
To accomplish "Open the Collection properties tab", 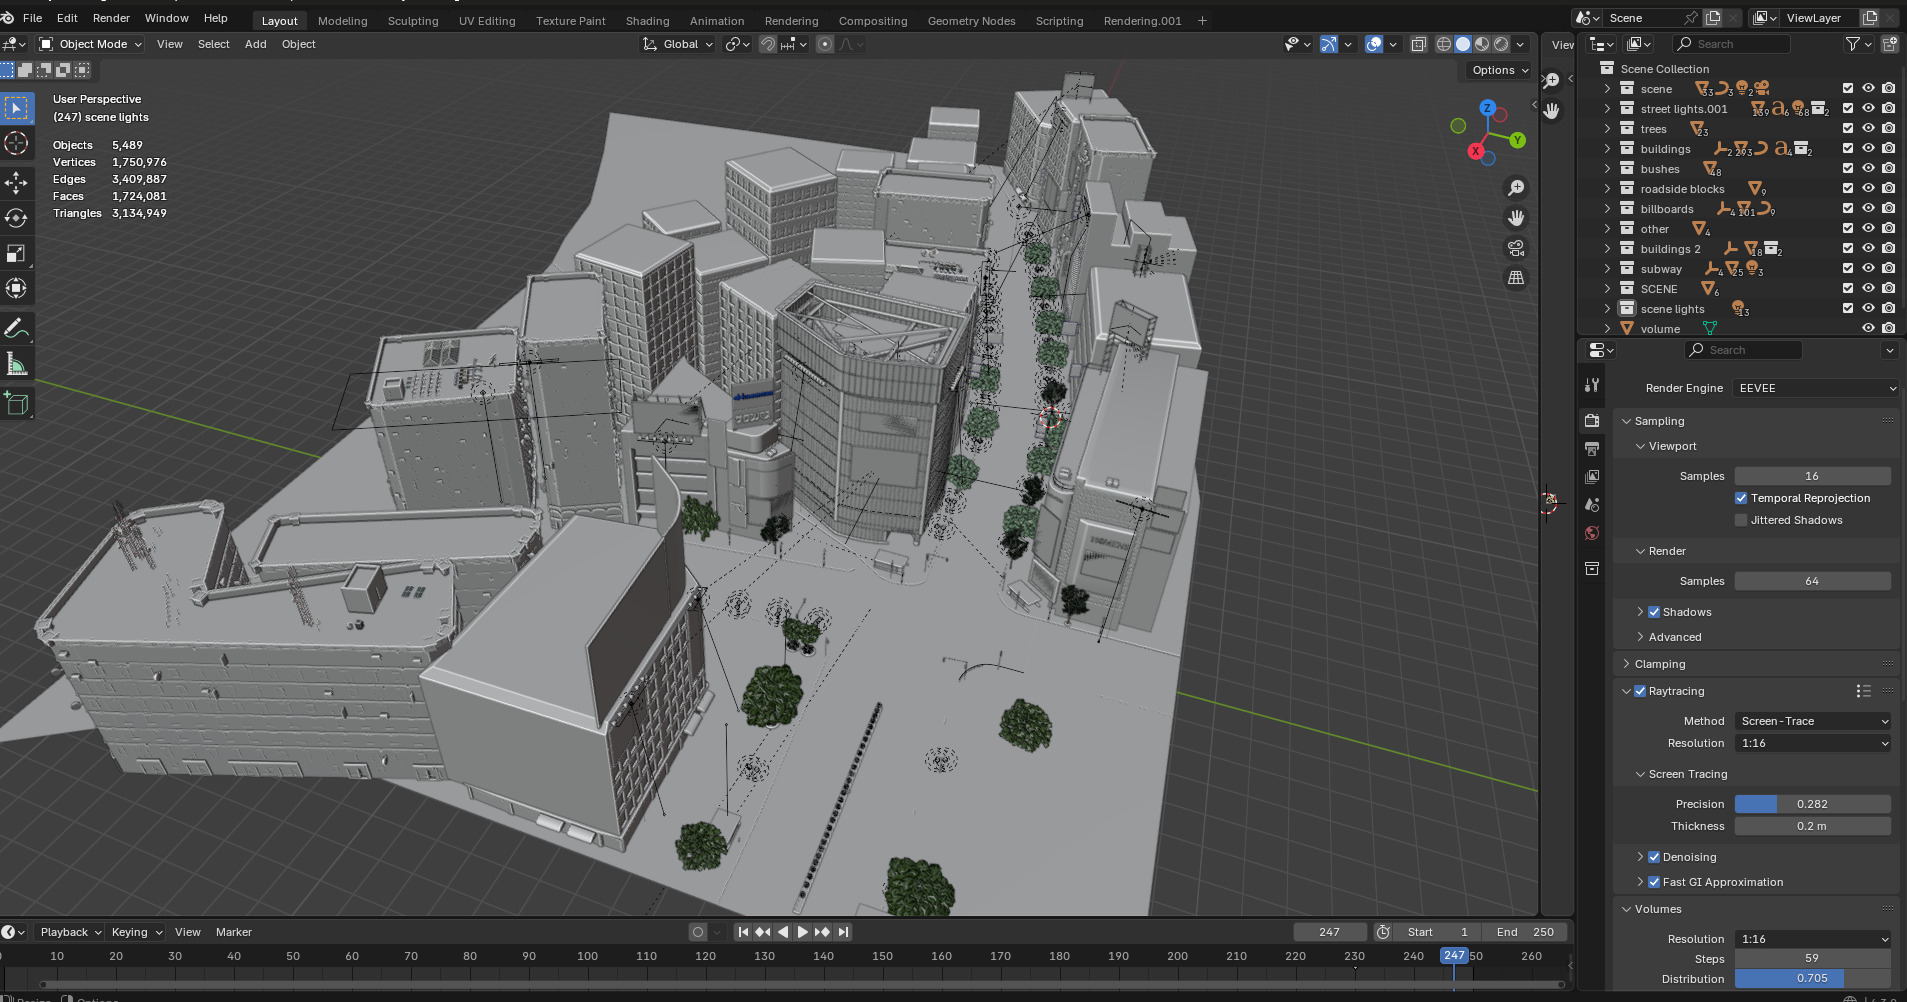I will (1592, 569).
